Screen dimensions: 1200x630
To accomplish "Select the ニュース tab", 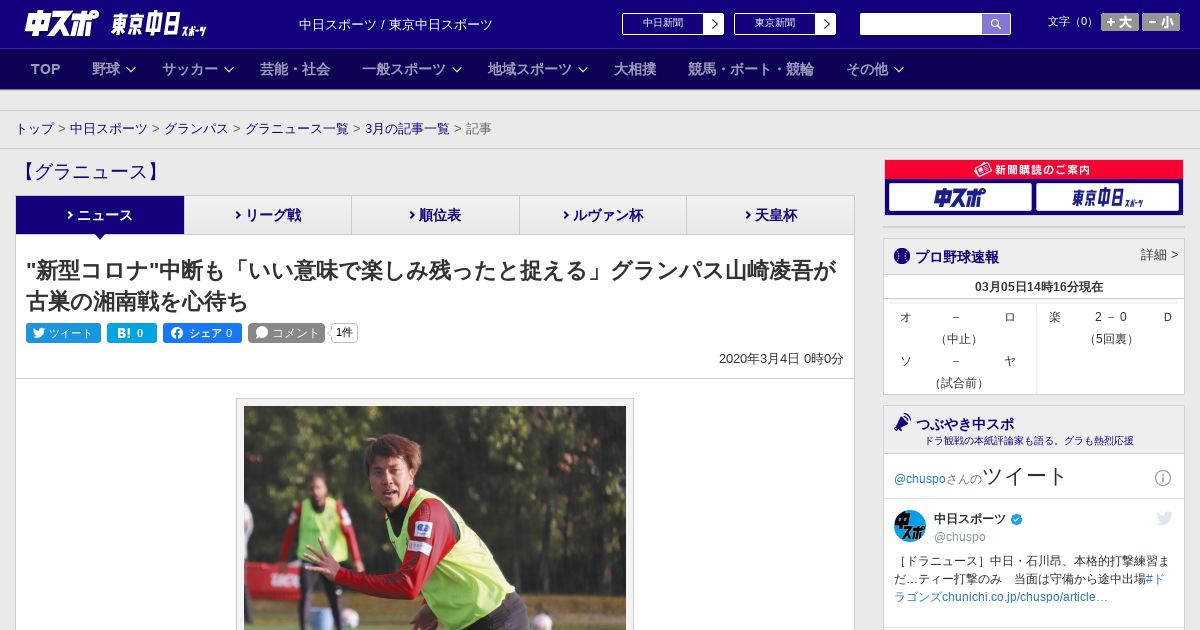I will tap(100, 215).
